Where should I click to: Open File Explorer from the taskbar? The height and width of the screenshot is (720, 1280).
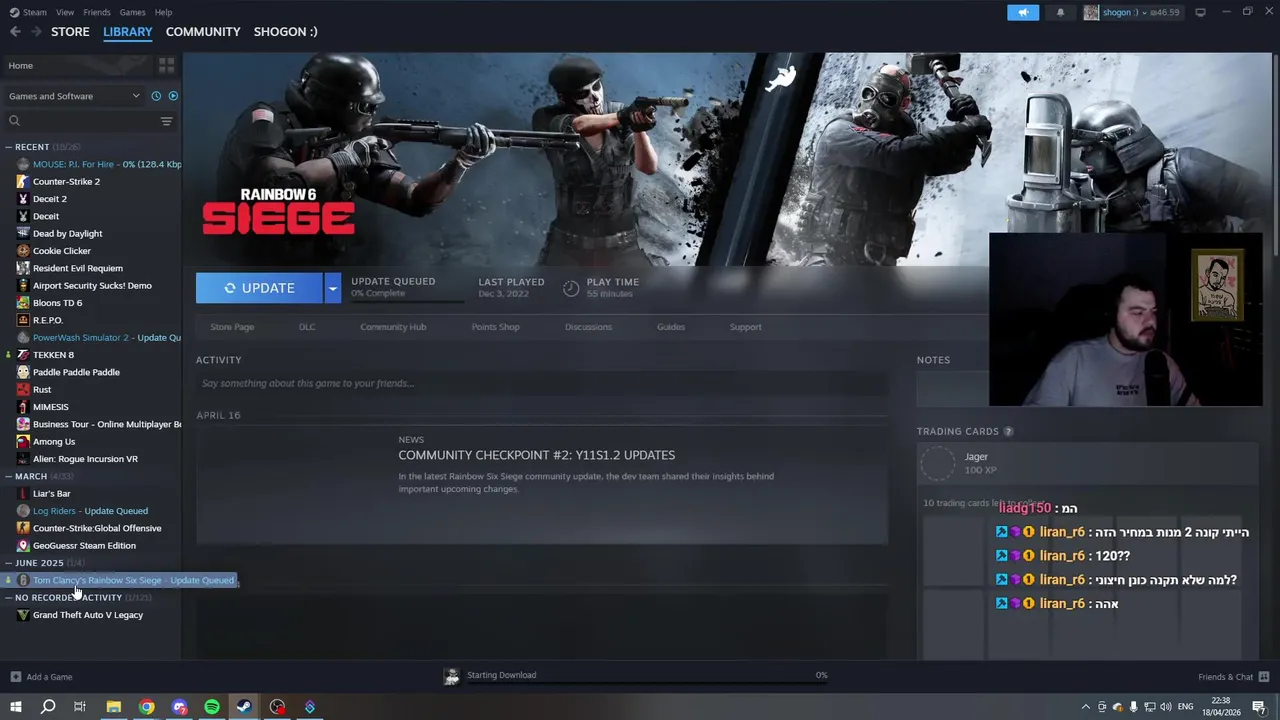(114, 707)
